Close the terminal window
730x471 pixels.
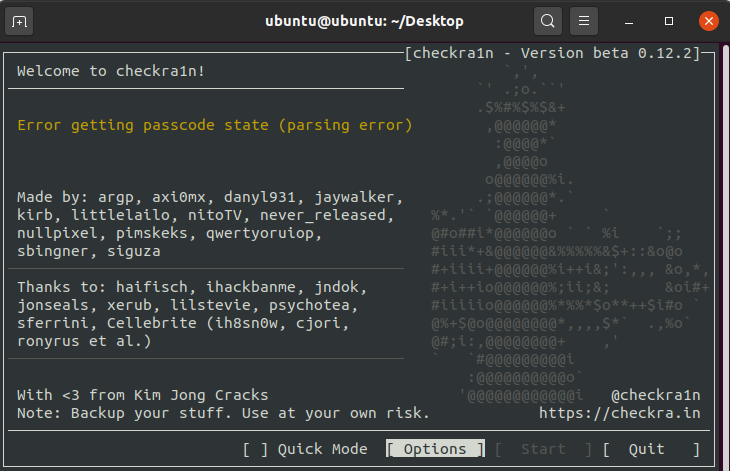[709, 21]
